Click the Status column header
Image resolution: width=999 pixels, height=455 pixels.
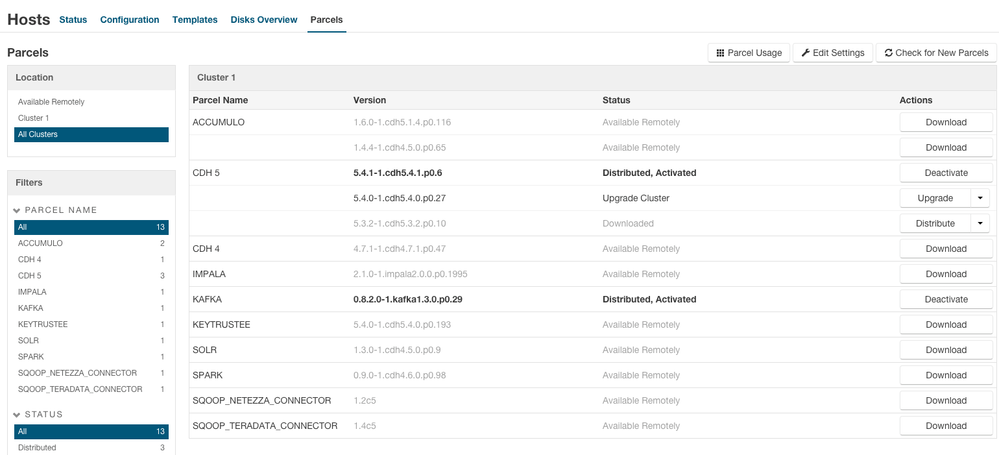[x=616, y=100]
